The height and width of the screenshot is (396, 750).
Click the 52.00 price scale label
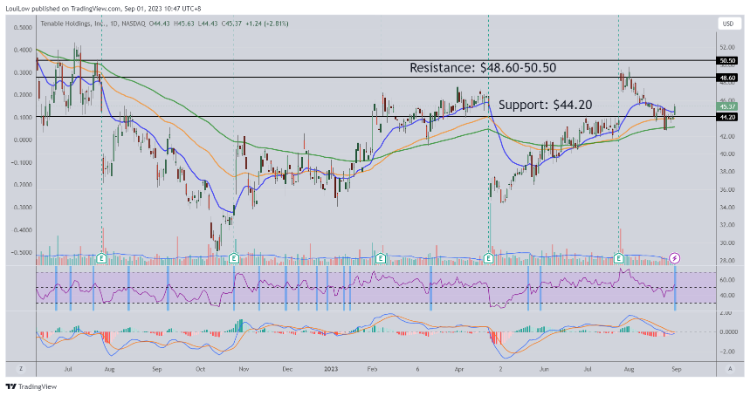[x=728, y=47]
